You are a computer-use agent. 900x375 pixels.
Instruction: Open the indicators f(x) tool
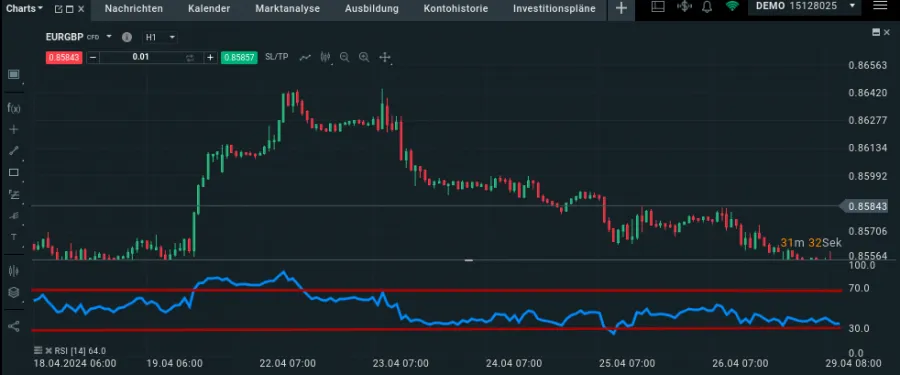point(14,107)
